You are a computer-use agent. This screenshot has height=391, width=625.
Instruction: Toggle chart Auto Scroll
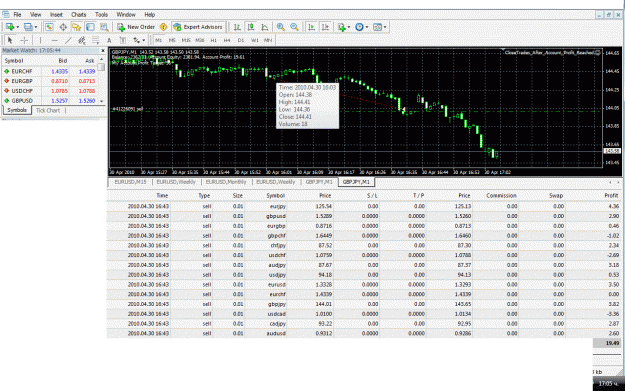312,27
